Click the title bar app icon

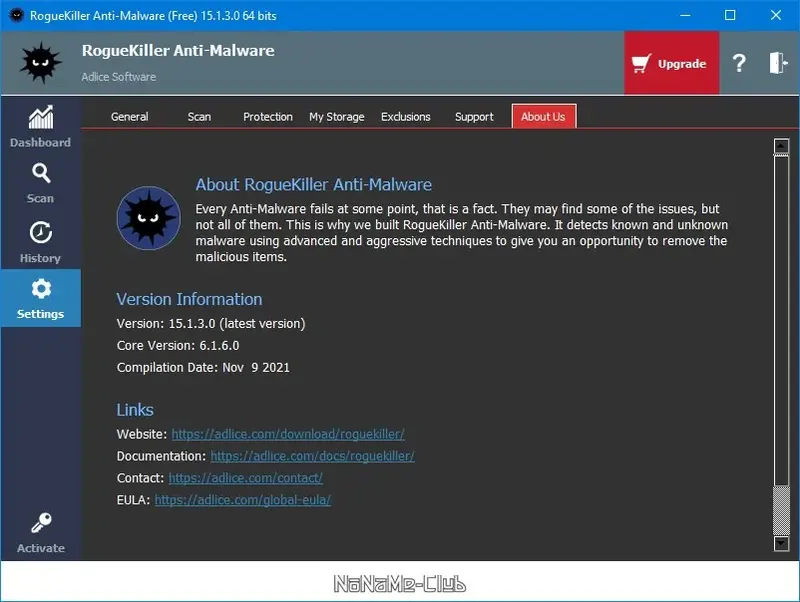(16, 15)
